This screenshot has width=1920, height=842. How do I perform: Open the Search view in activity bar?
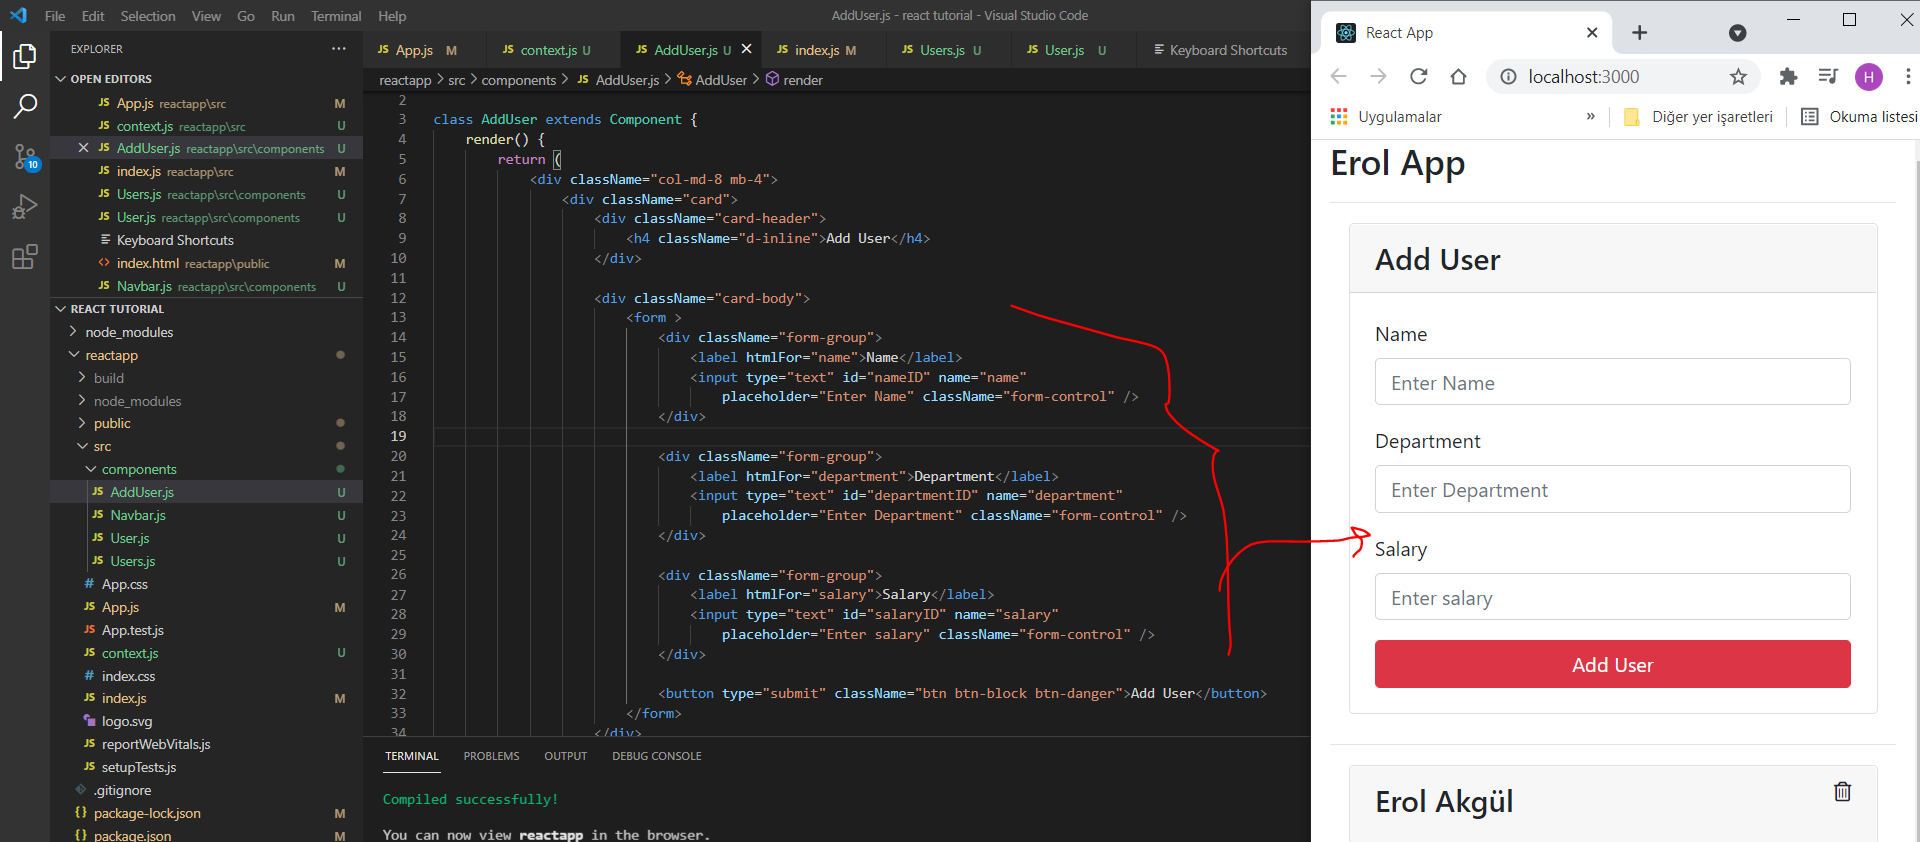[25, 106]
